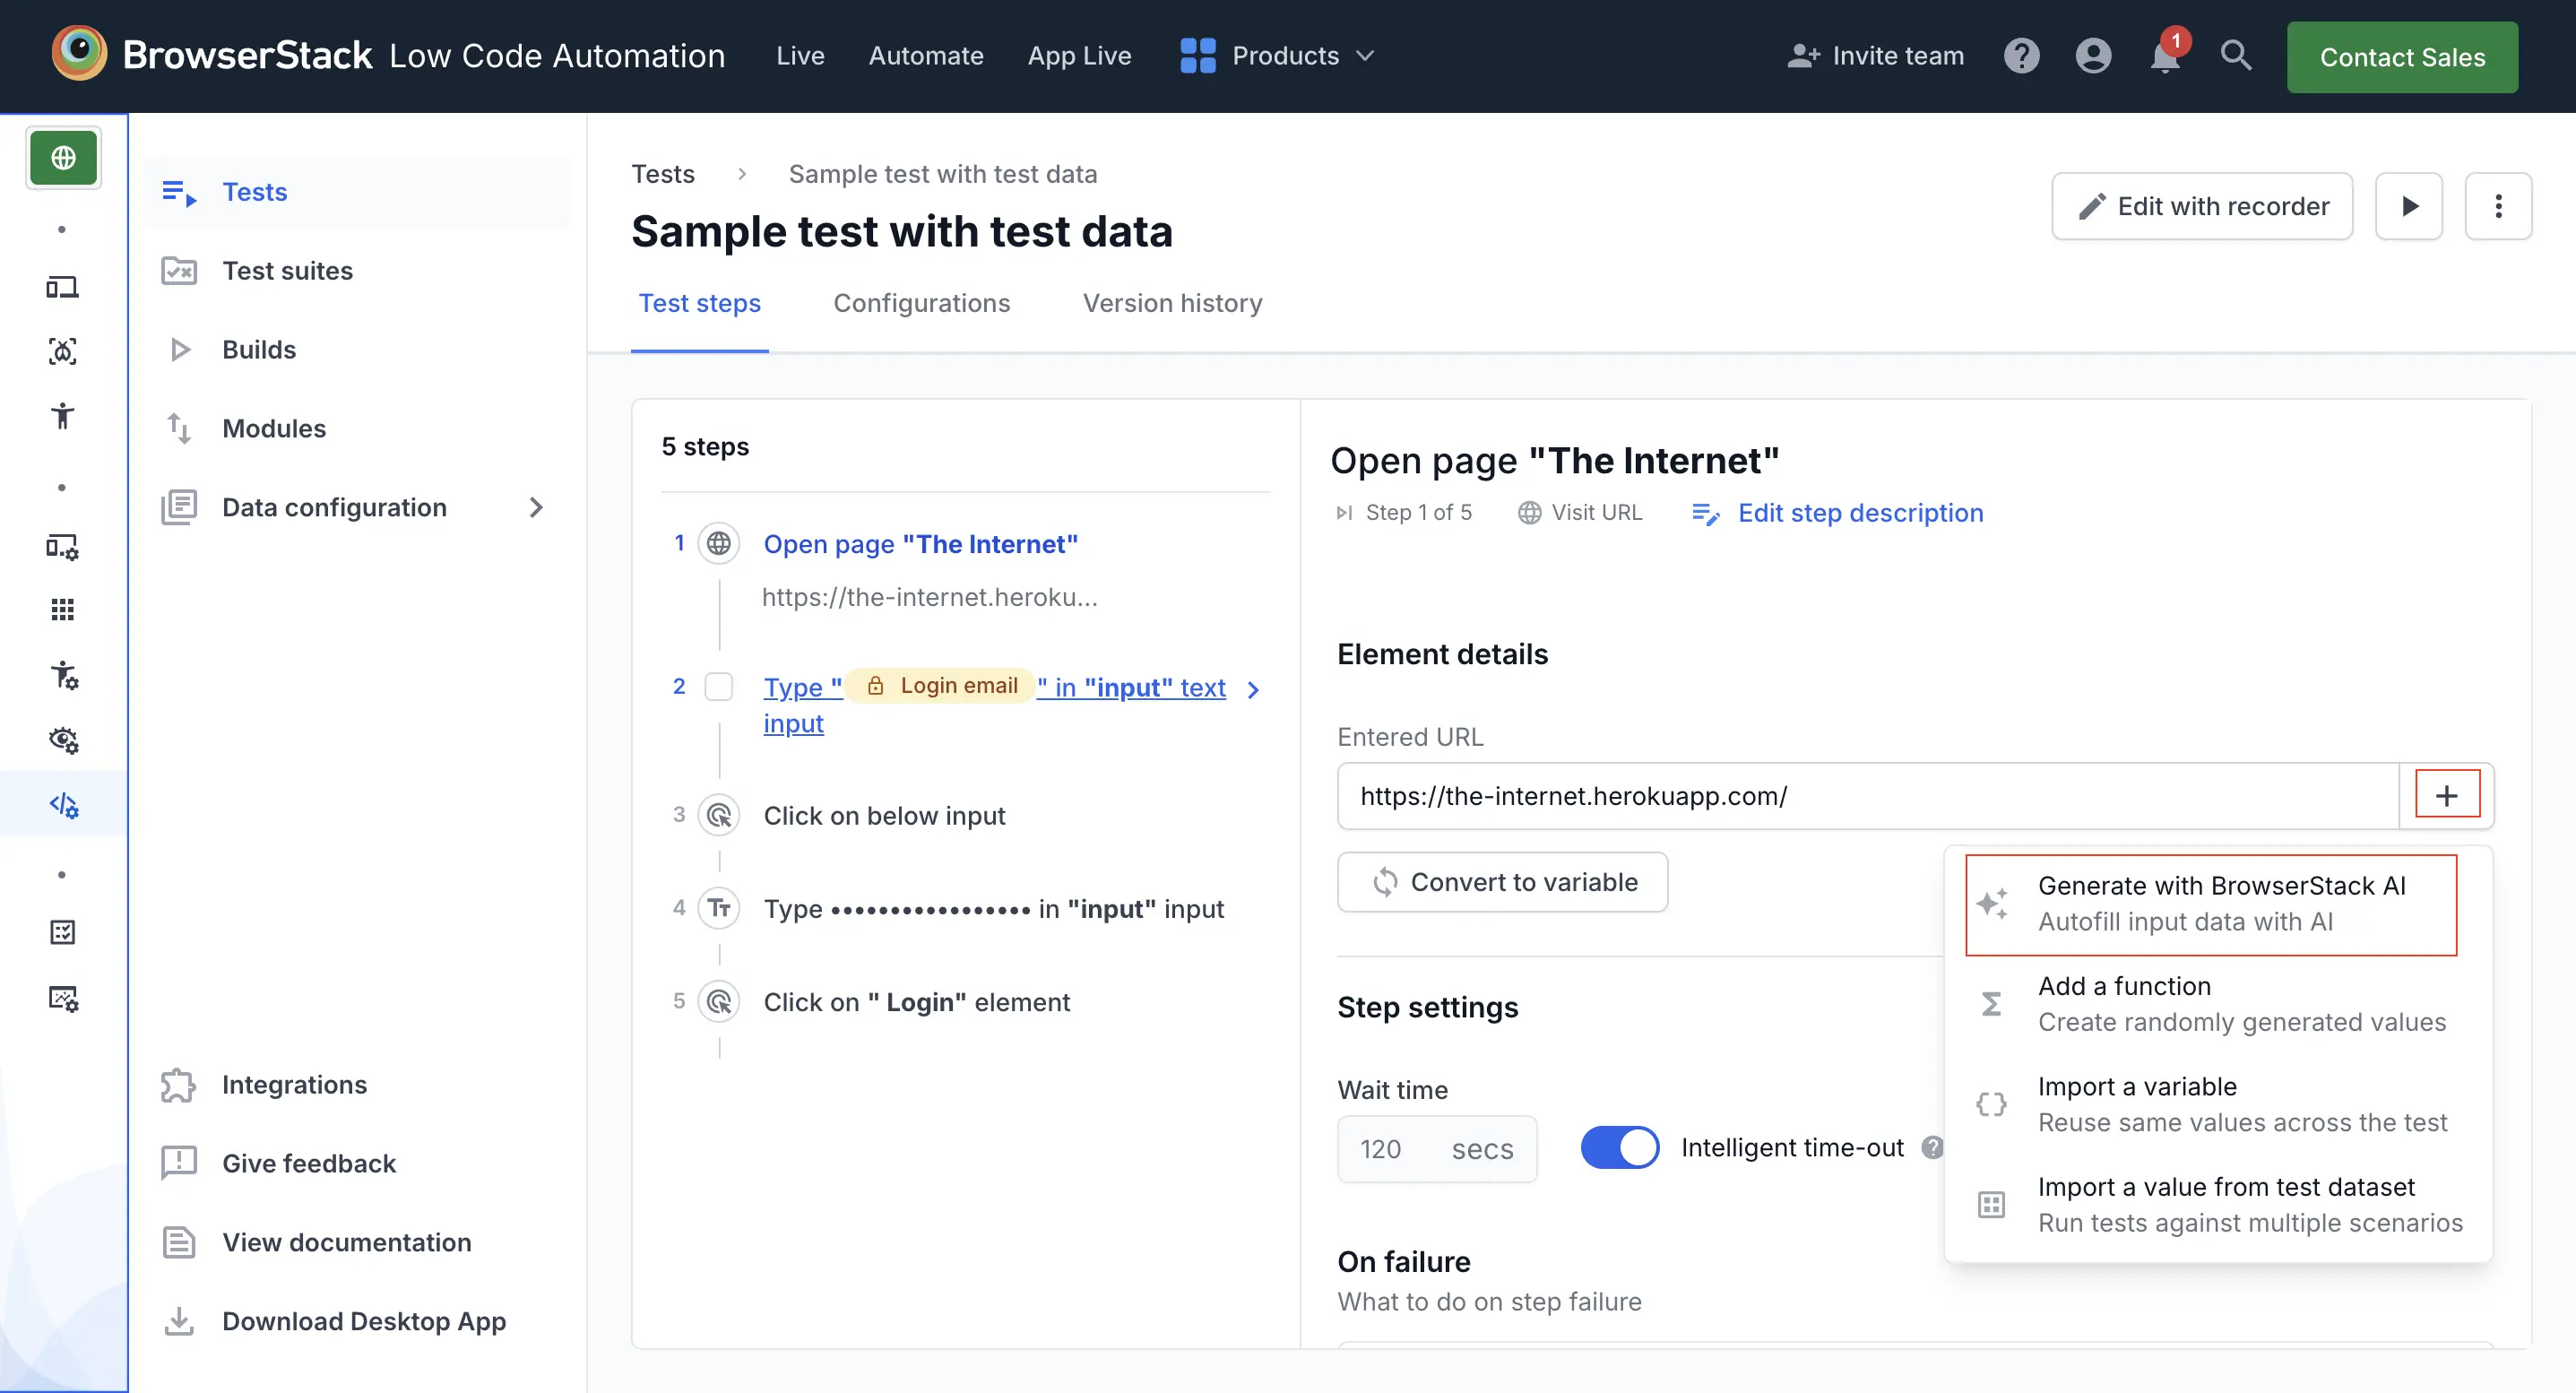Check the checkbox next to step 2
Screen dimensions: 2576x1393
point(719,685)
